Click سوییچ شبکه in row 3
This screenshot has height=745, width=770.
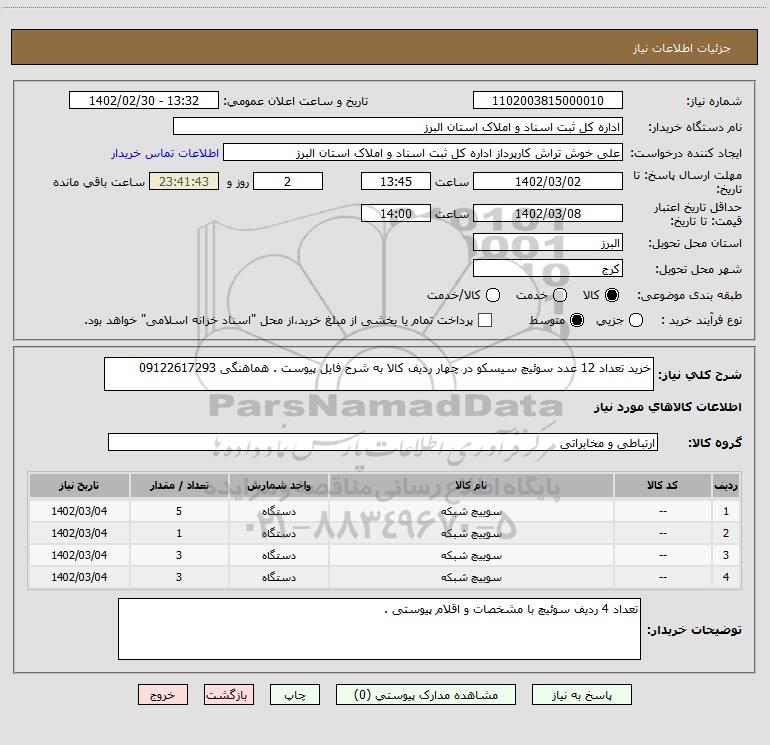471,555
